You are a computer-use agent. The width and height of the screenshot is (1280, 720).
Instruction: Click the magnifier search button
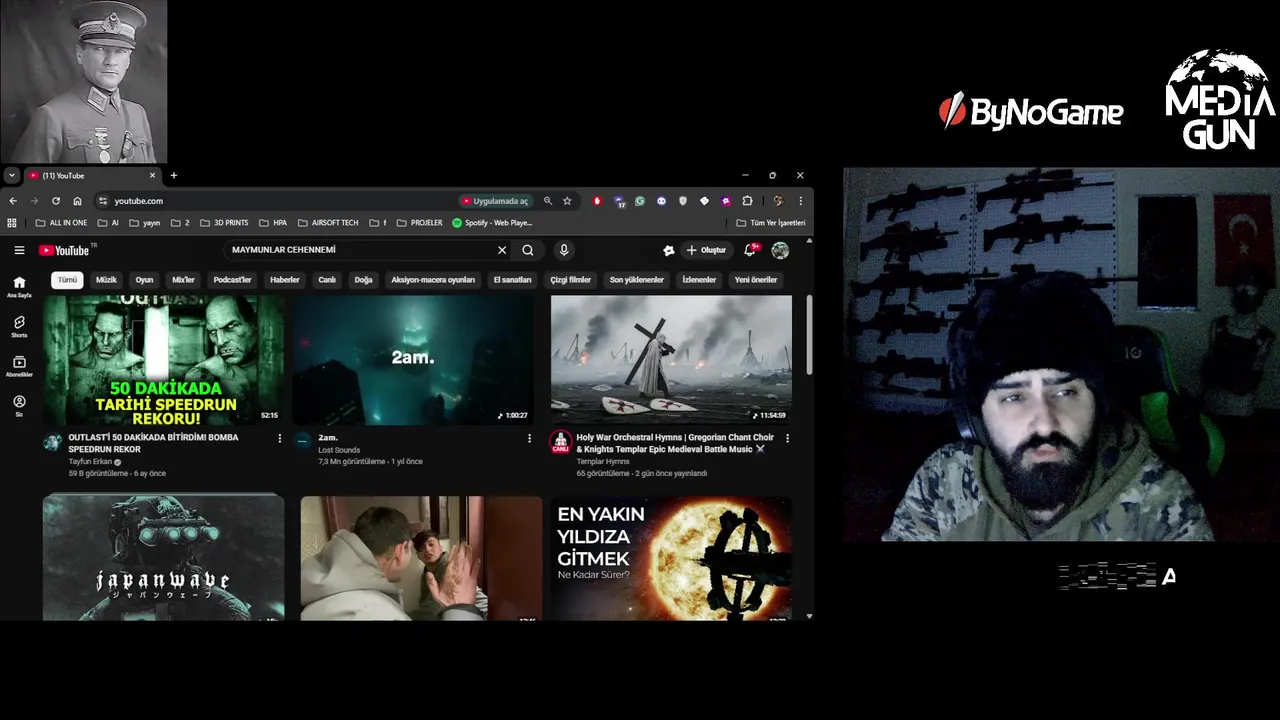pyautogui.click(x=528, y=250)
